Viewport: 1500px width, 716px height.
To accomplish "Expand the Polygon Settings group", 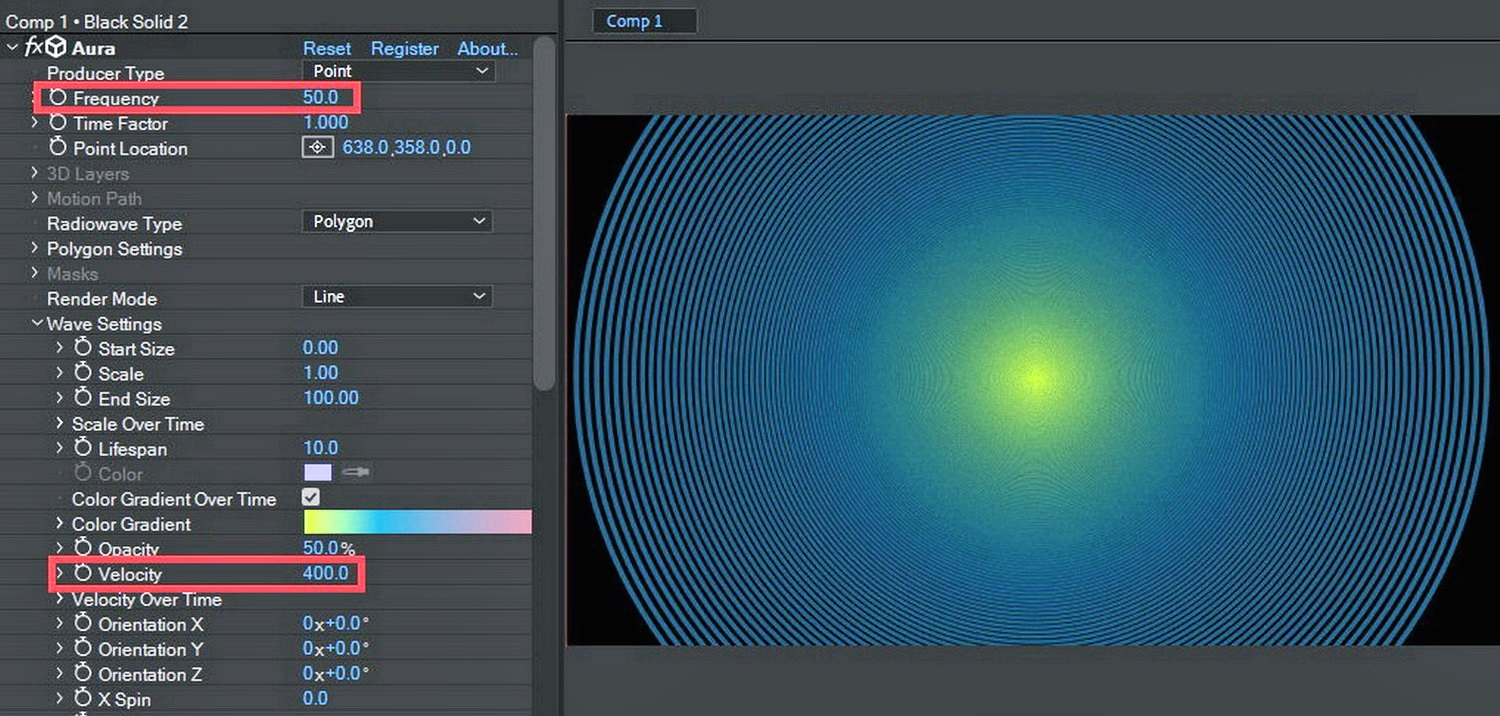I will click(35, 248).
